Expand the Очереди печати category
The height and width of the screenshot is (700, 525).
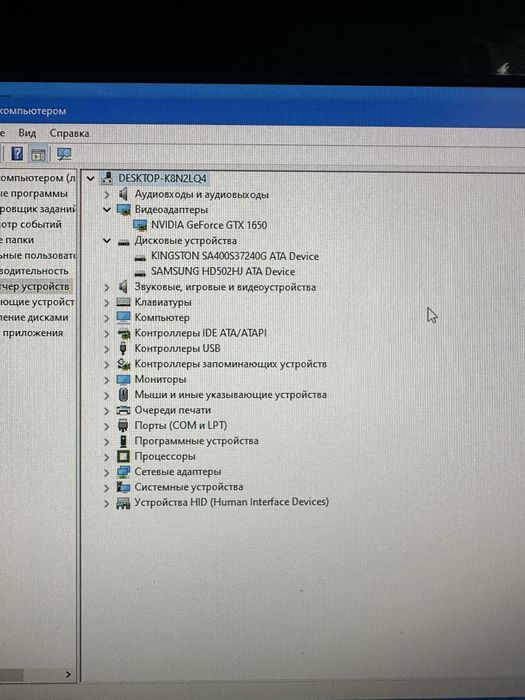[x=107, y=411]
